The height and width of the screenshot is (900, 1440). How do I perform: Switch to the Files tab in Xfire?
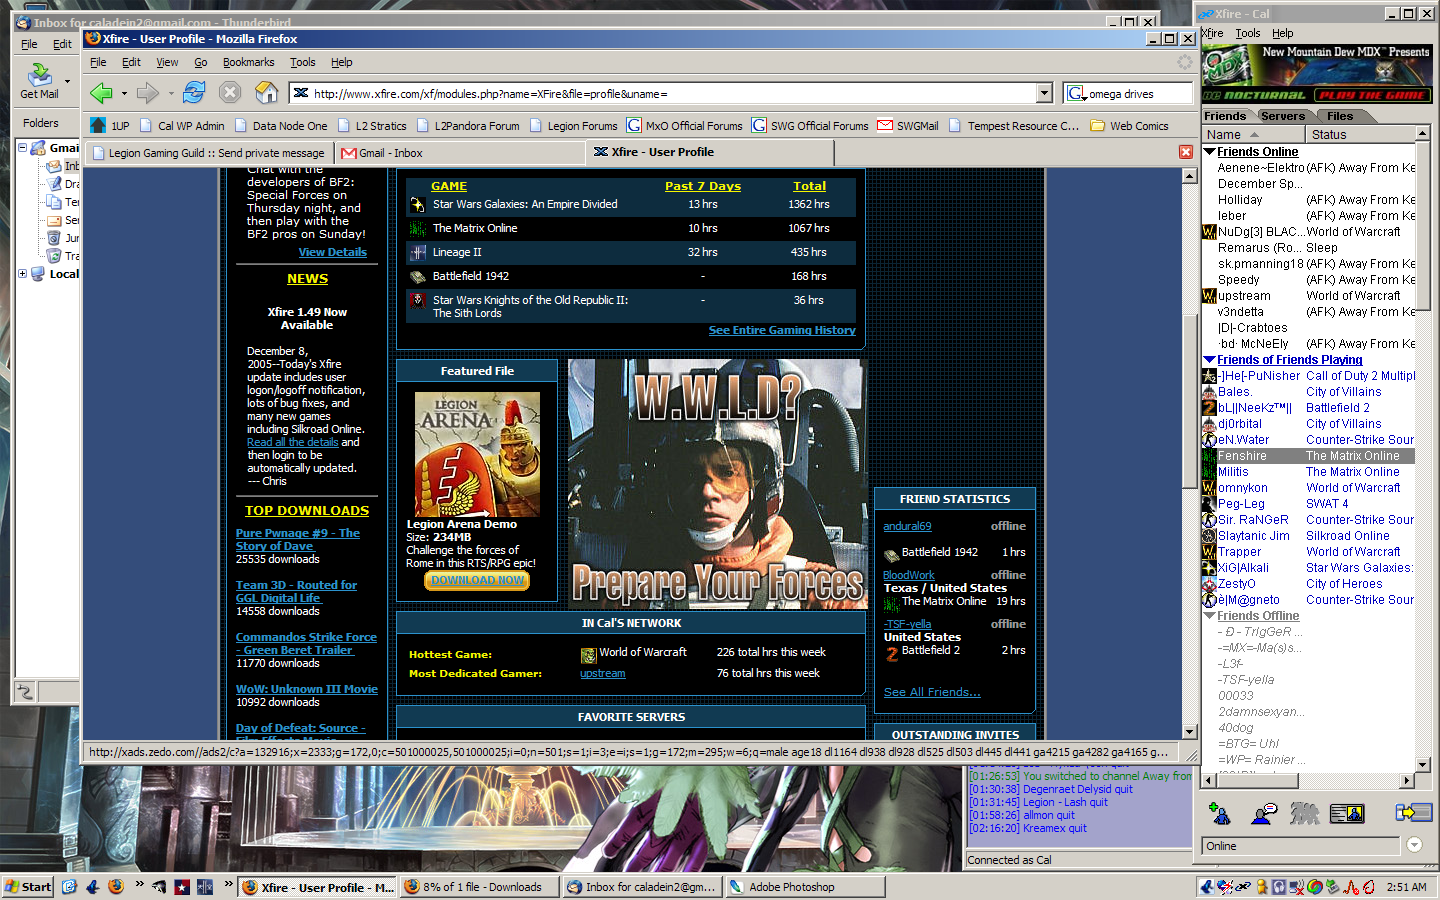1340,116
